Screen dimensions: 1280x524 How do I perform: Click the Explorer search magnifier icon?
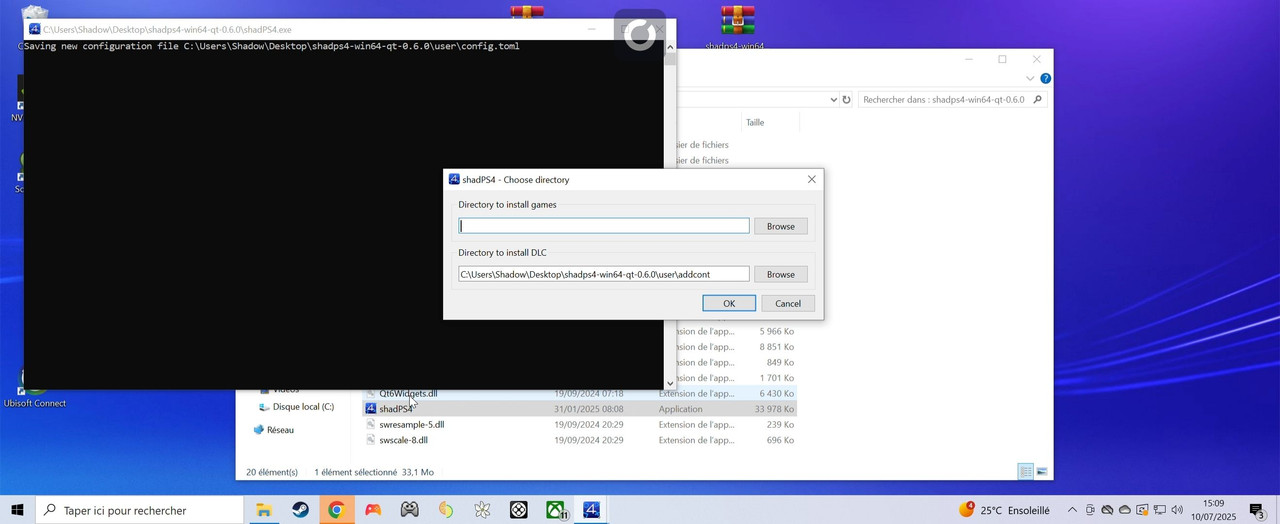(x=1037, y=100)
